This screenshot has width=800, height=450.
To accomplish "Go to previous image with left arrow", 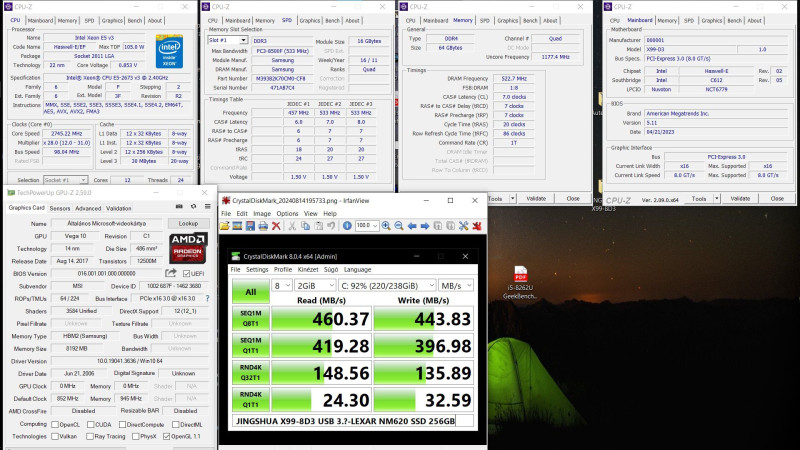I will pos(412,226).
